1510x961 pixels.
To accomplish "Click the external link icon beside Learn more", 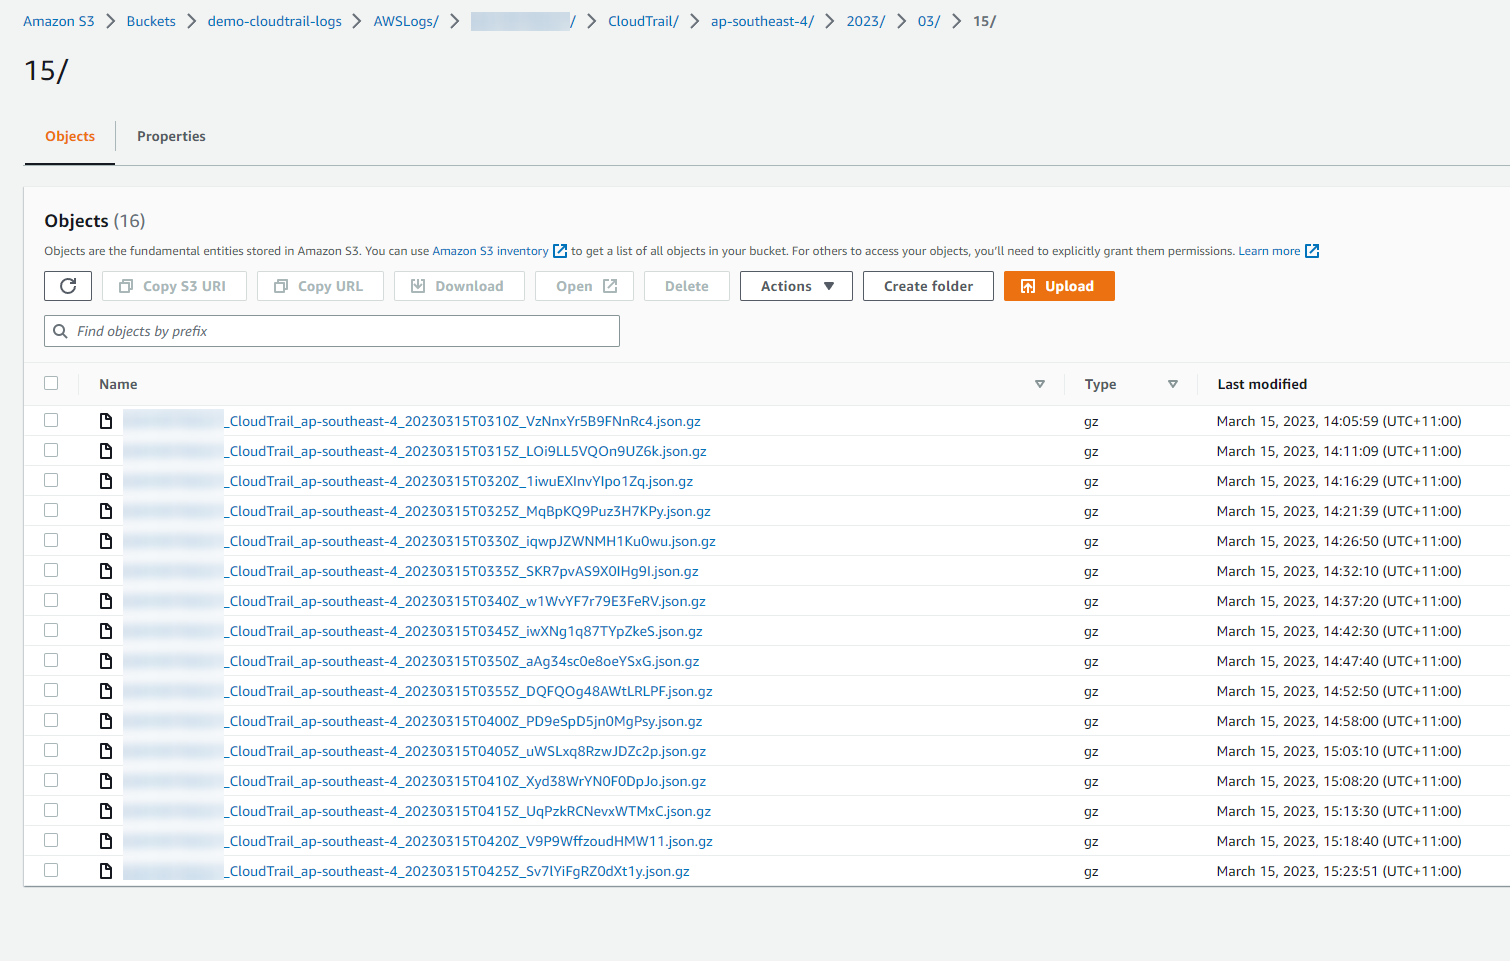I will tap(1312, 251).
